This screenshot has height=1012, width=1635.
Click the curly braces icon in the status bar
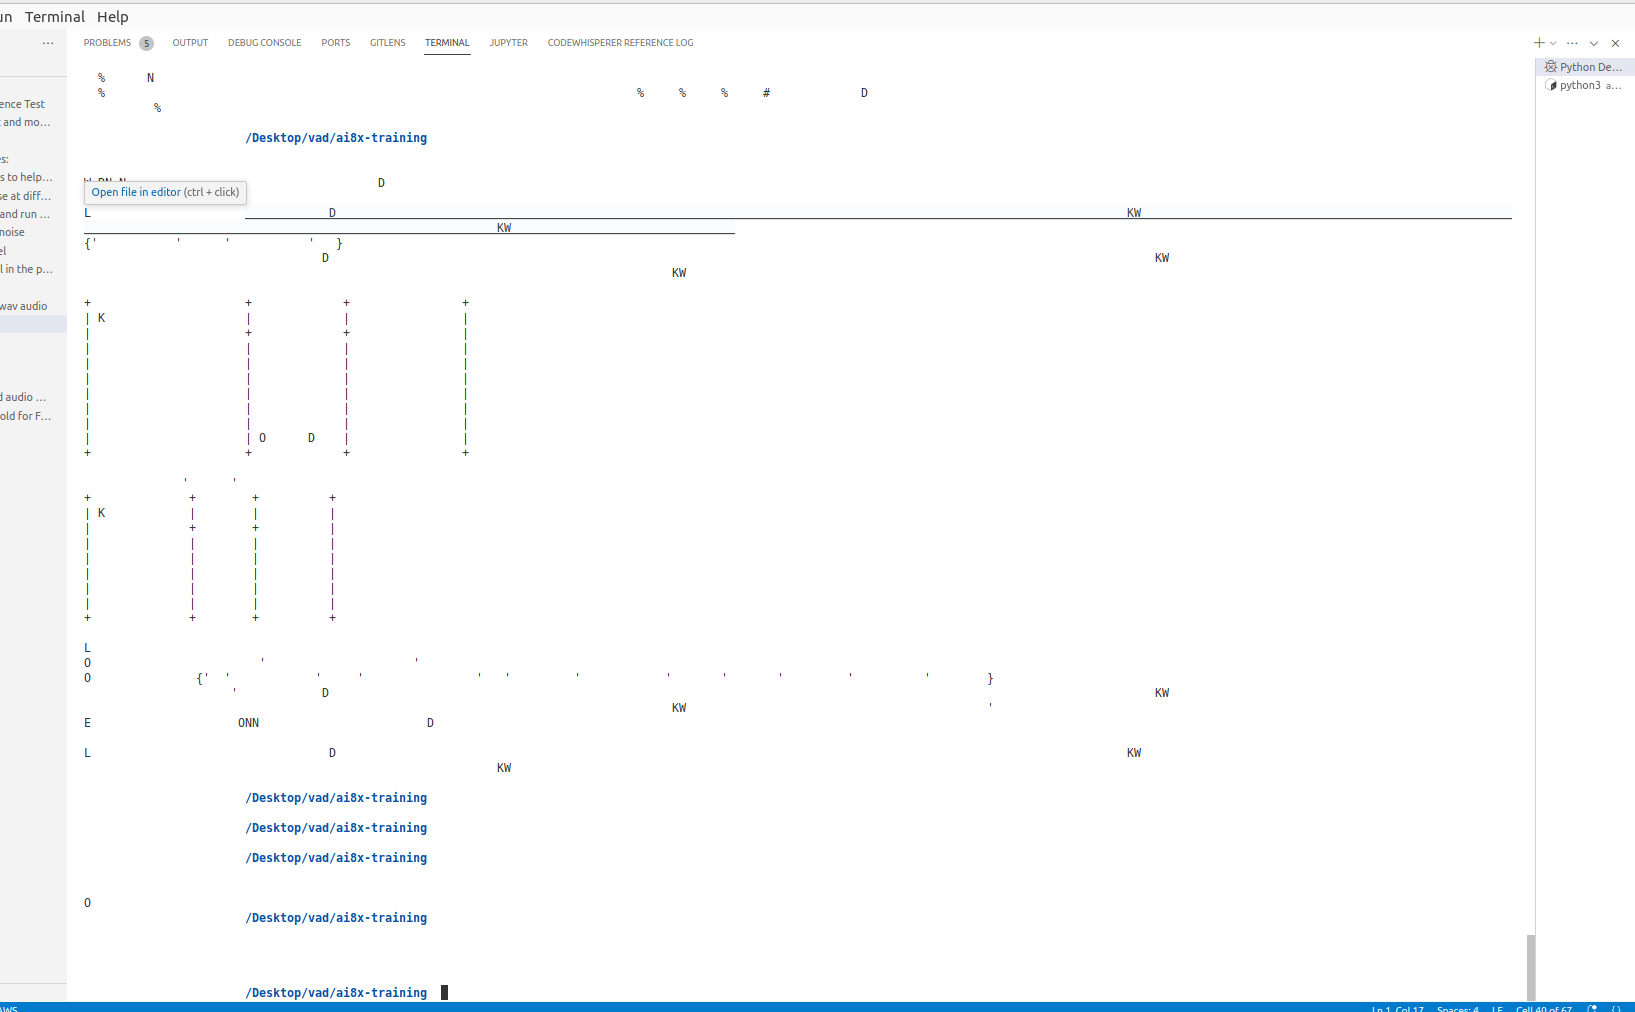point(1616,1008)
